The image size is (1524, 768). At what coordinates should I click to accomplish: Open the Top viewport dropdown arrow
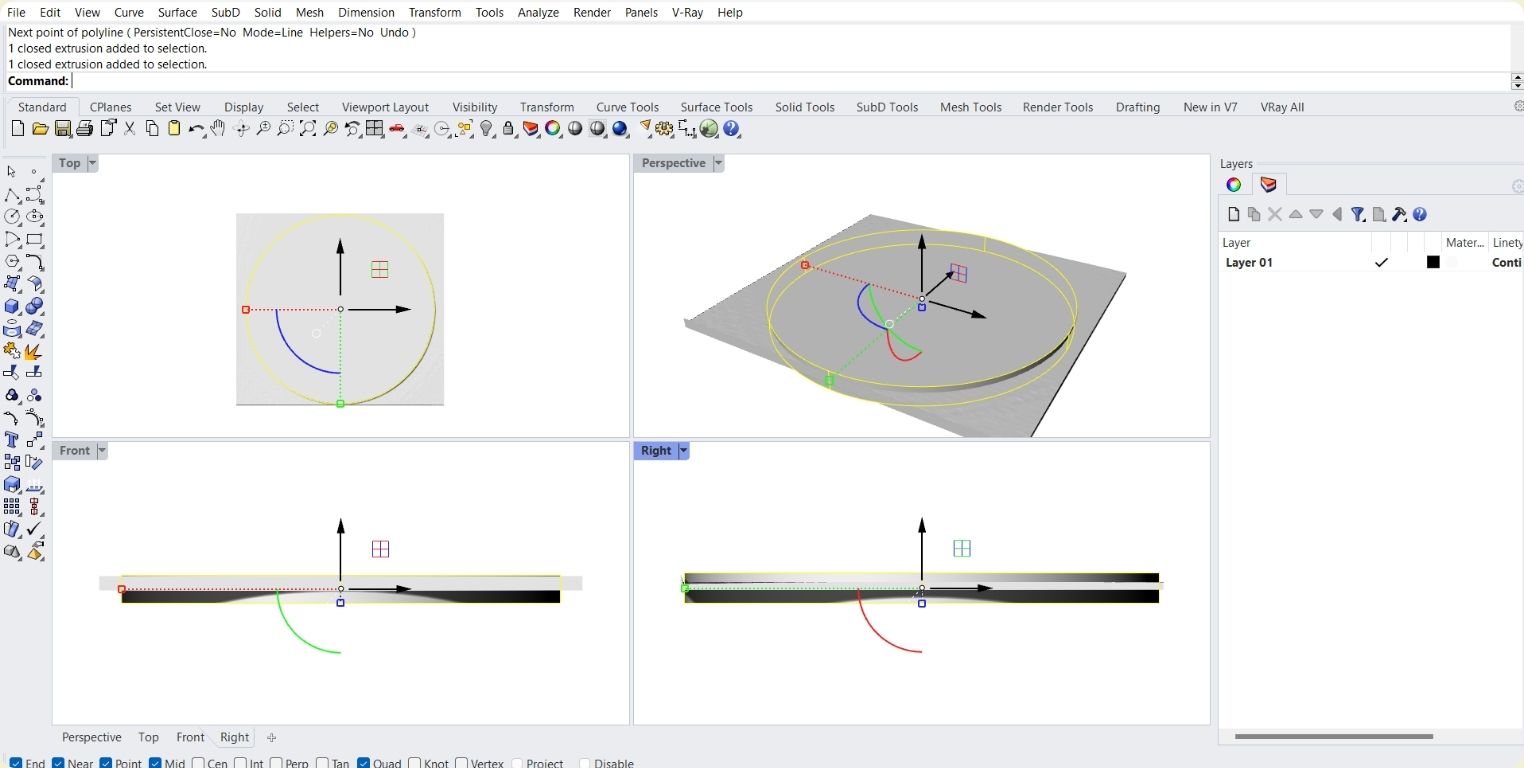(92, 163)
